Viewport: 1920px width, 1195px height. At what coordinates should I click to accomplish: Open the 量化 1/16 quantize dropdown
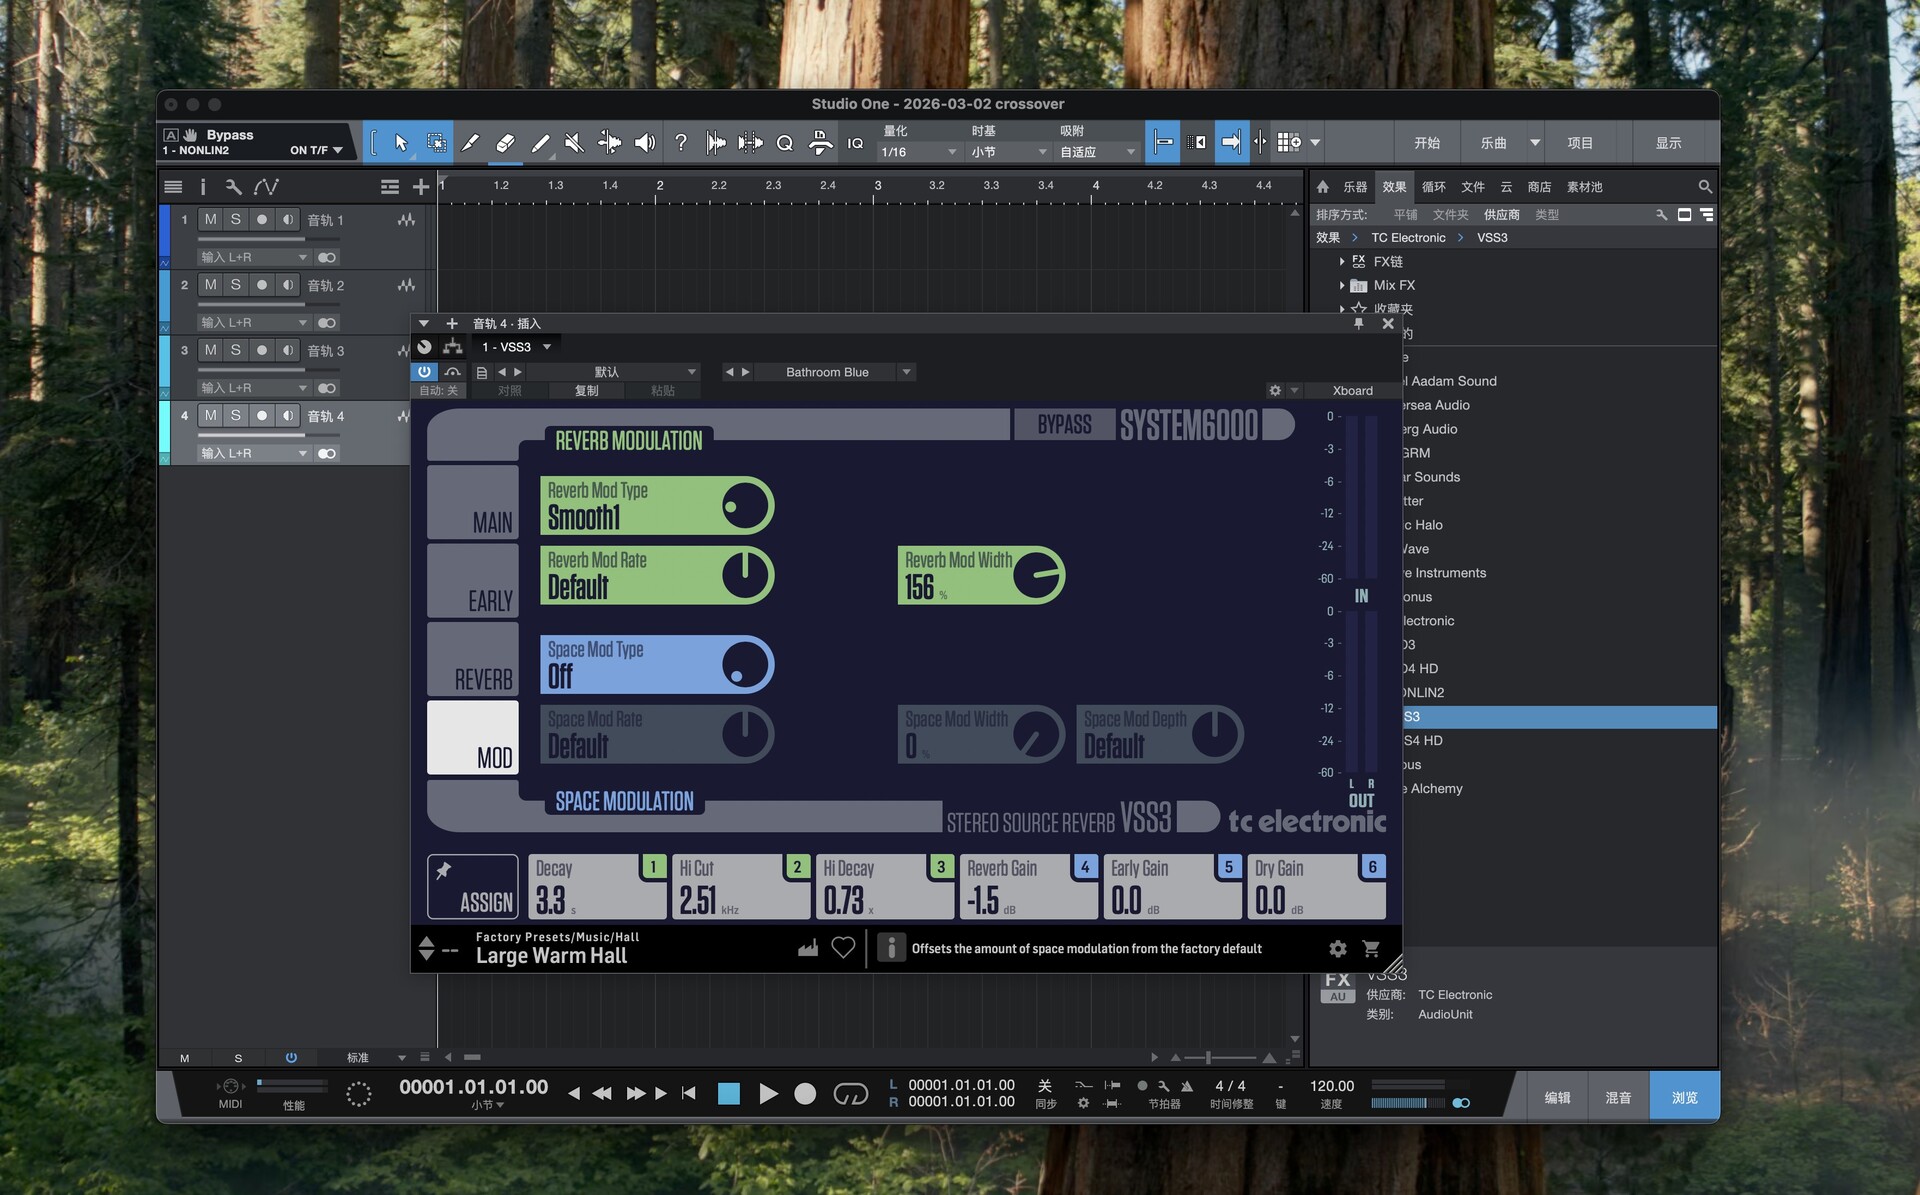click(x=919, y=152)
